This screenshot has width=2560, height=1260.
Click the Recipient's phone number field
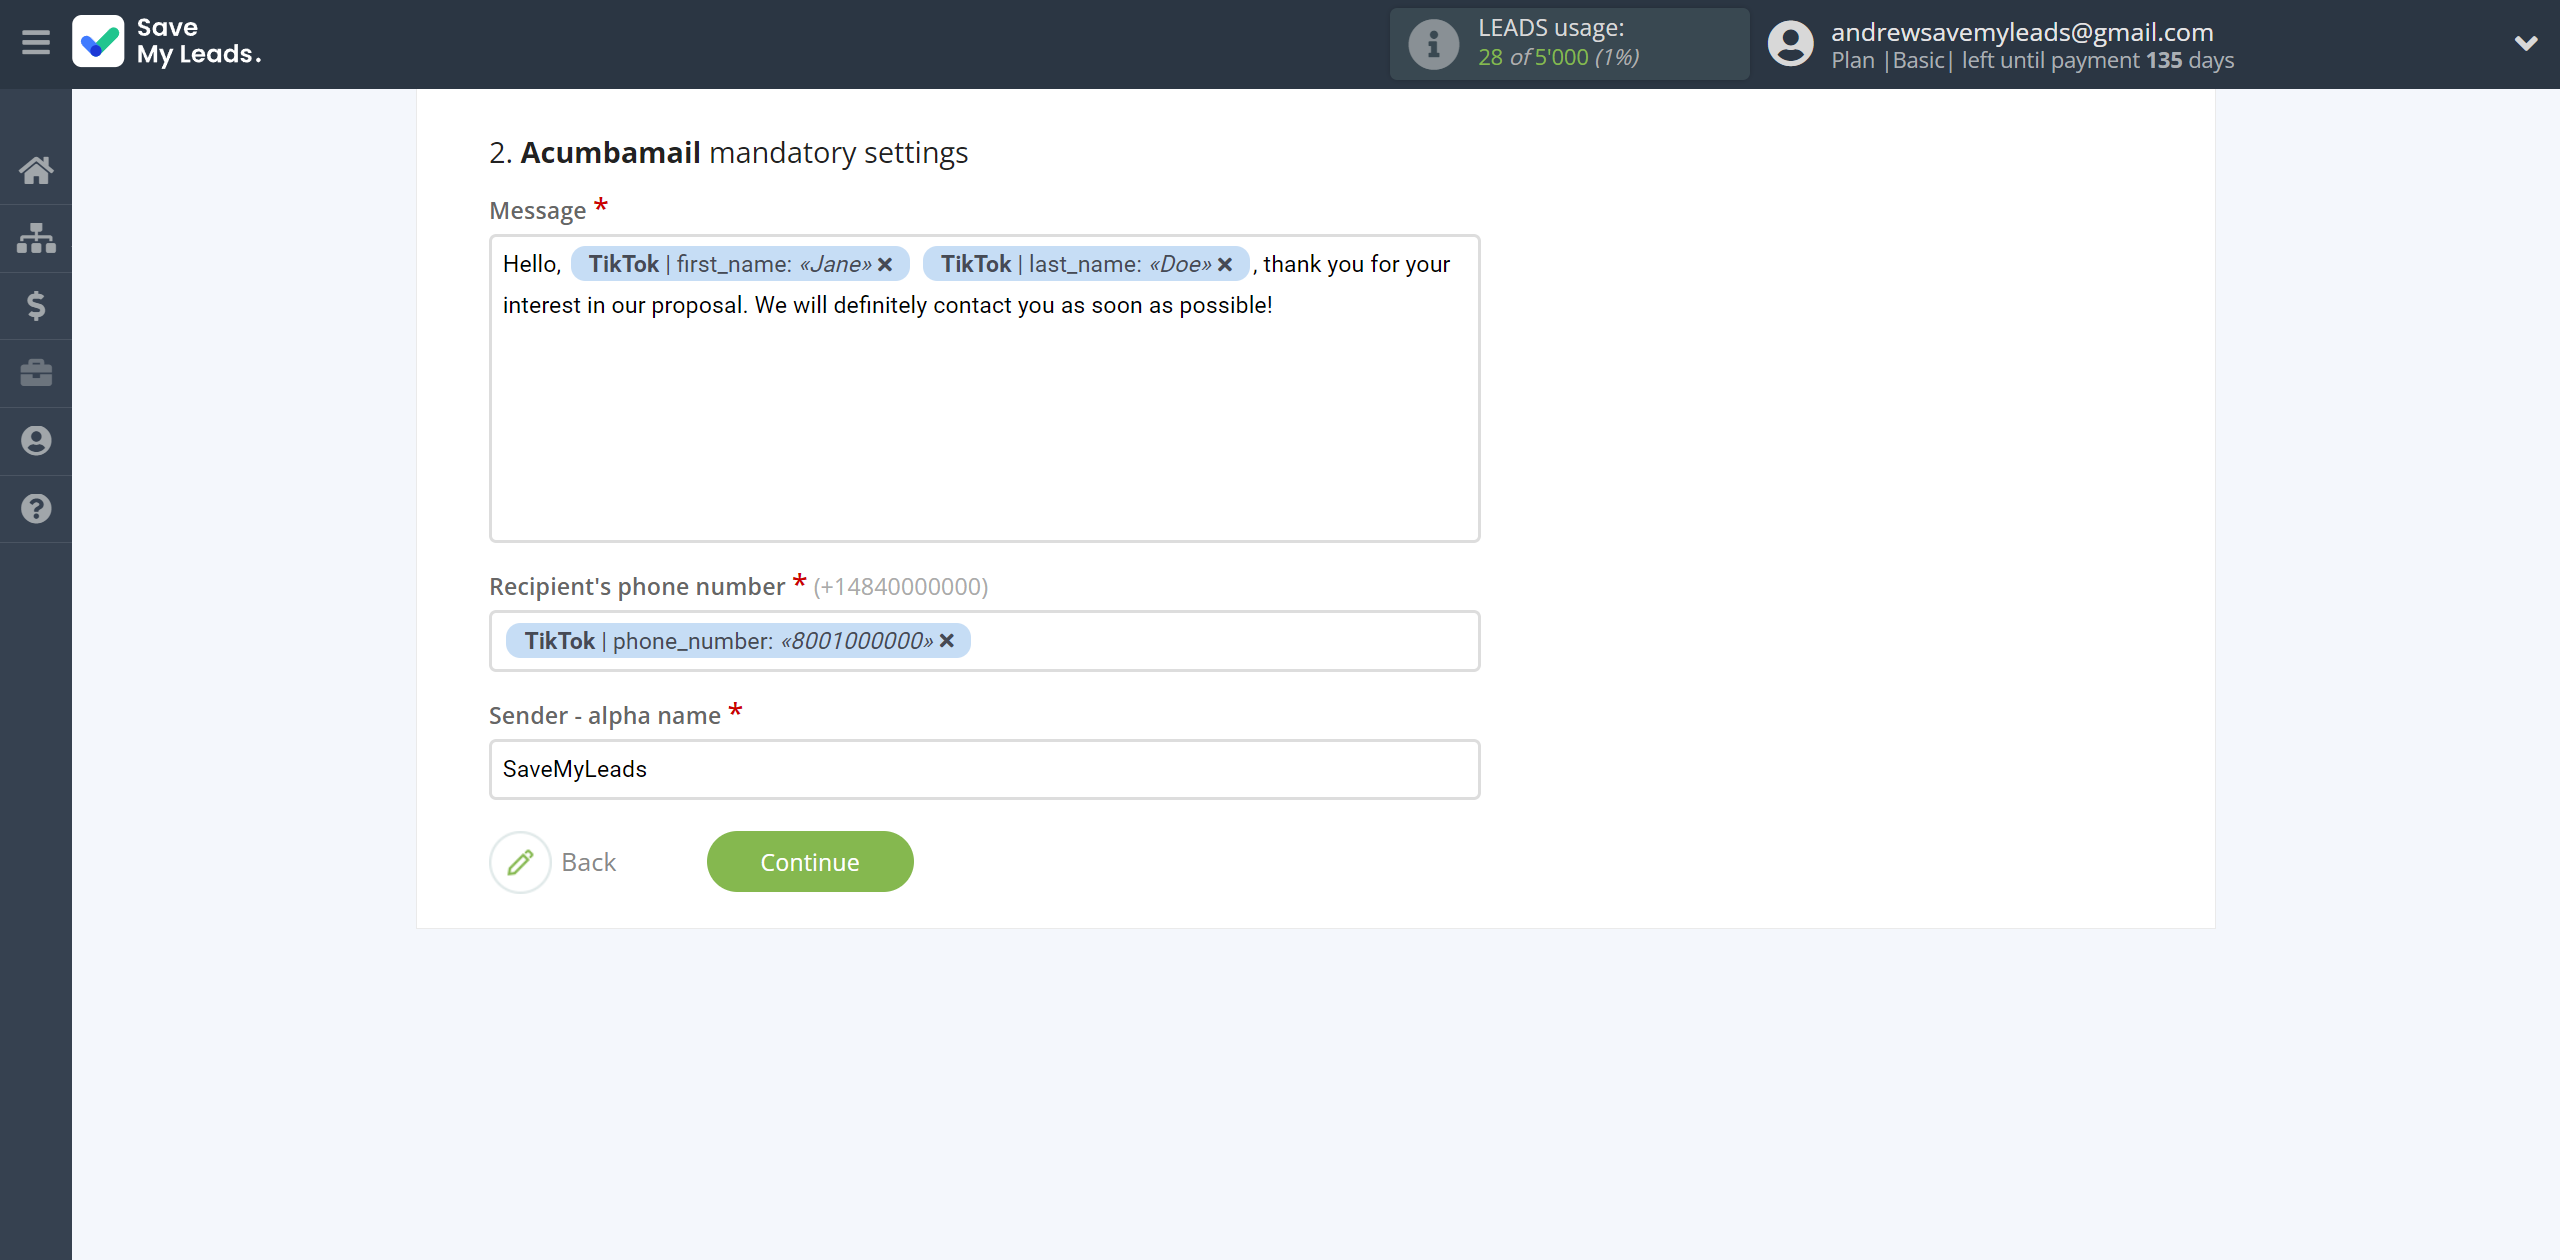984,641
